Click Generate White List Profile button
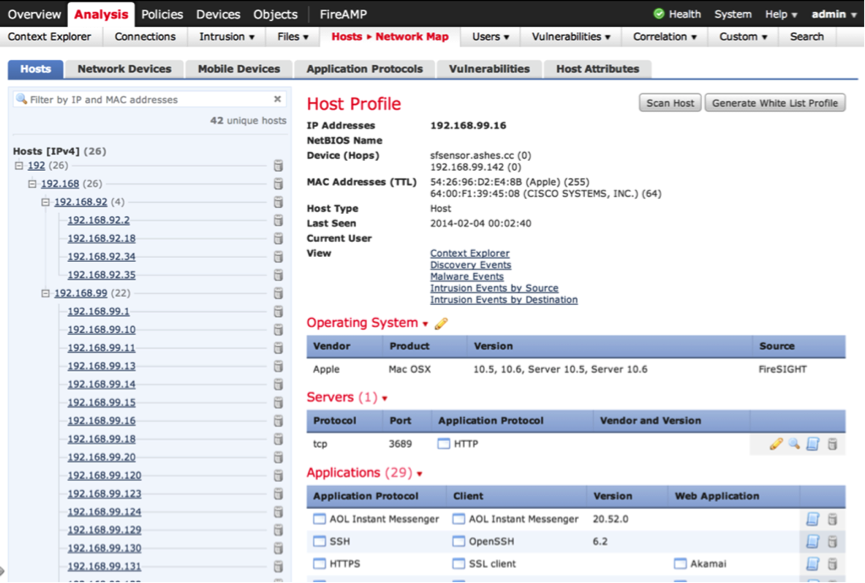The height and width of the screenshot is (583, 865). (775, 103)
